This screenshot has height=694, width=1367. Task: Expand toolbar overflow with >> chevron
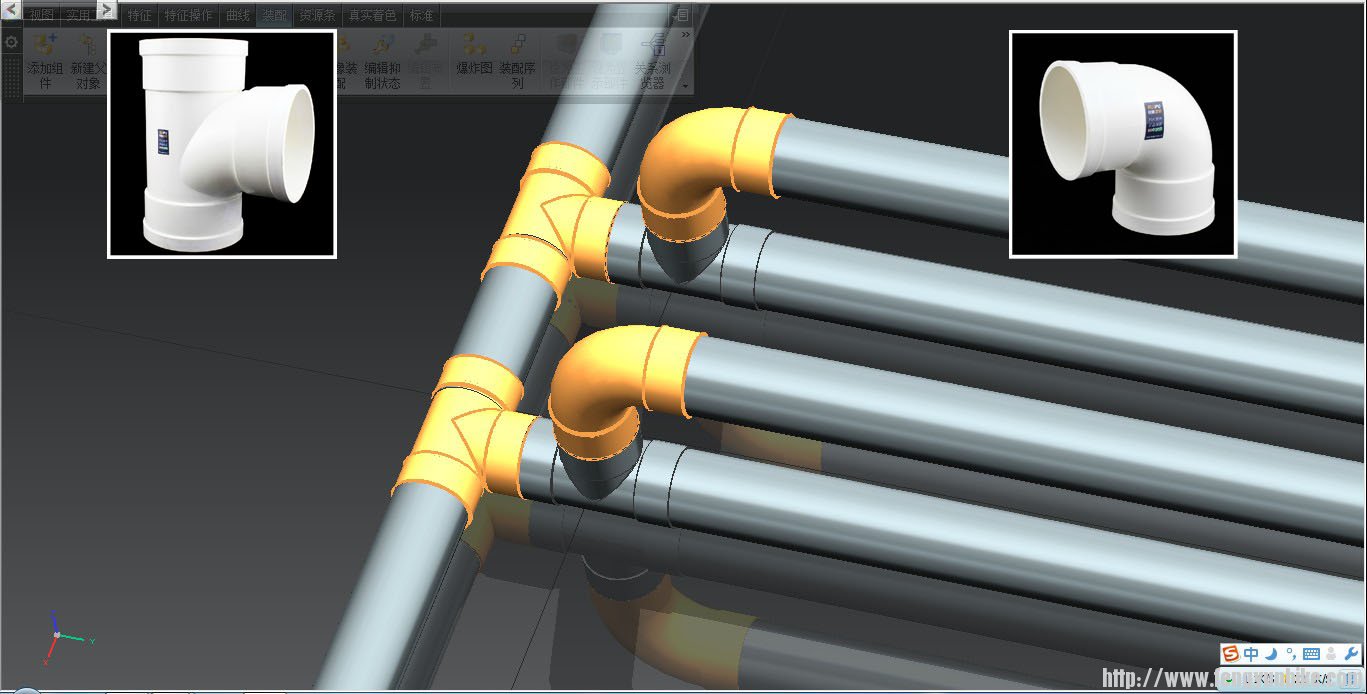coord(685,35)
